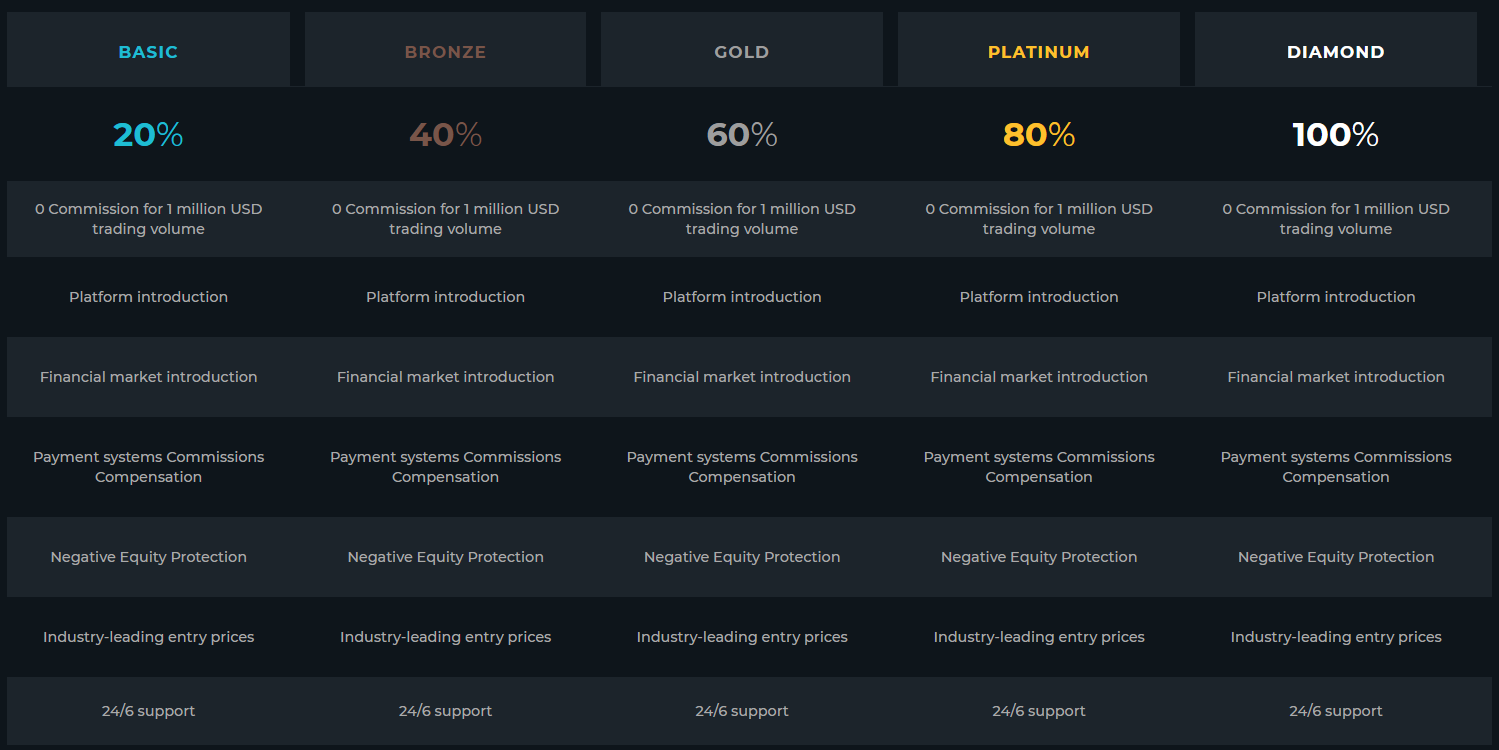Click the 40% value under BRONZE
This screenshot has width=1499, height=750.
pyautogui.click(x=445, y=135)
